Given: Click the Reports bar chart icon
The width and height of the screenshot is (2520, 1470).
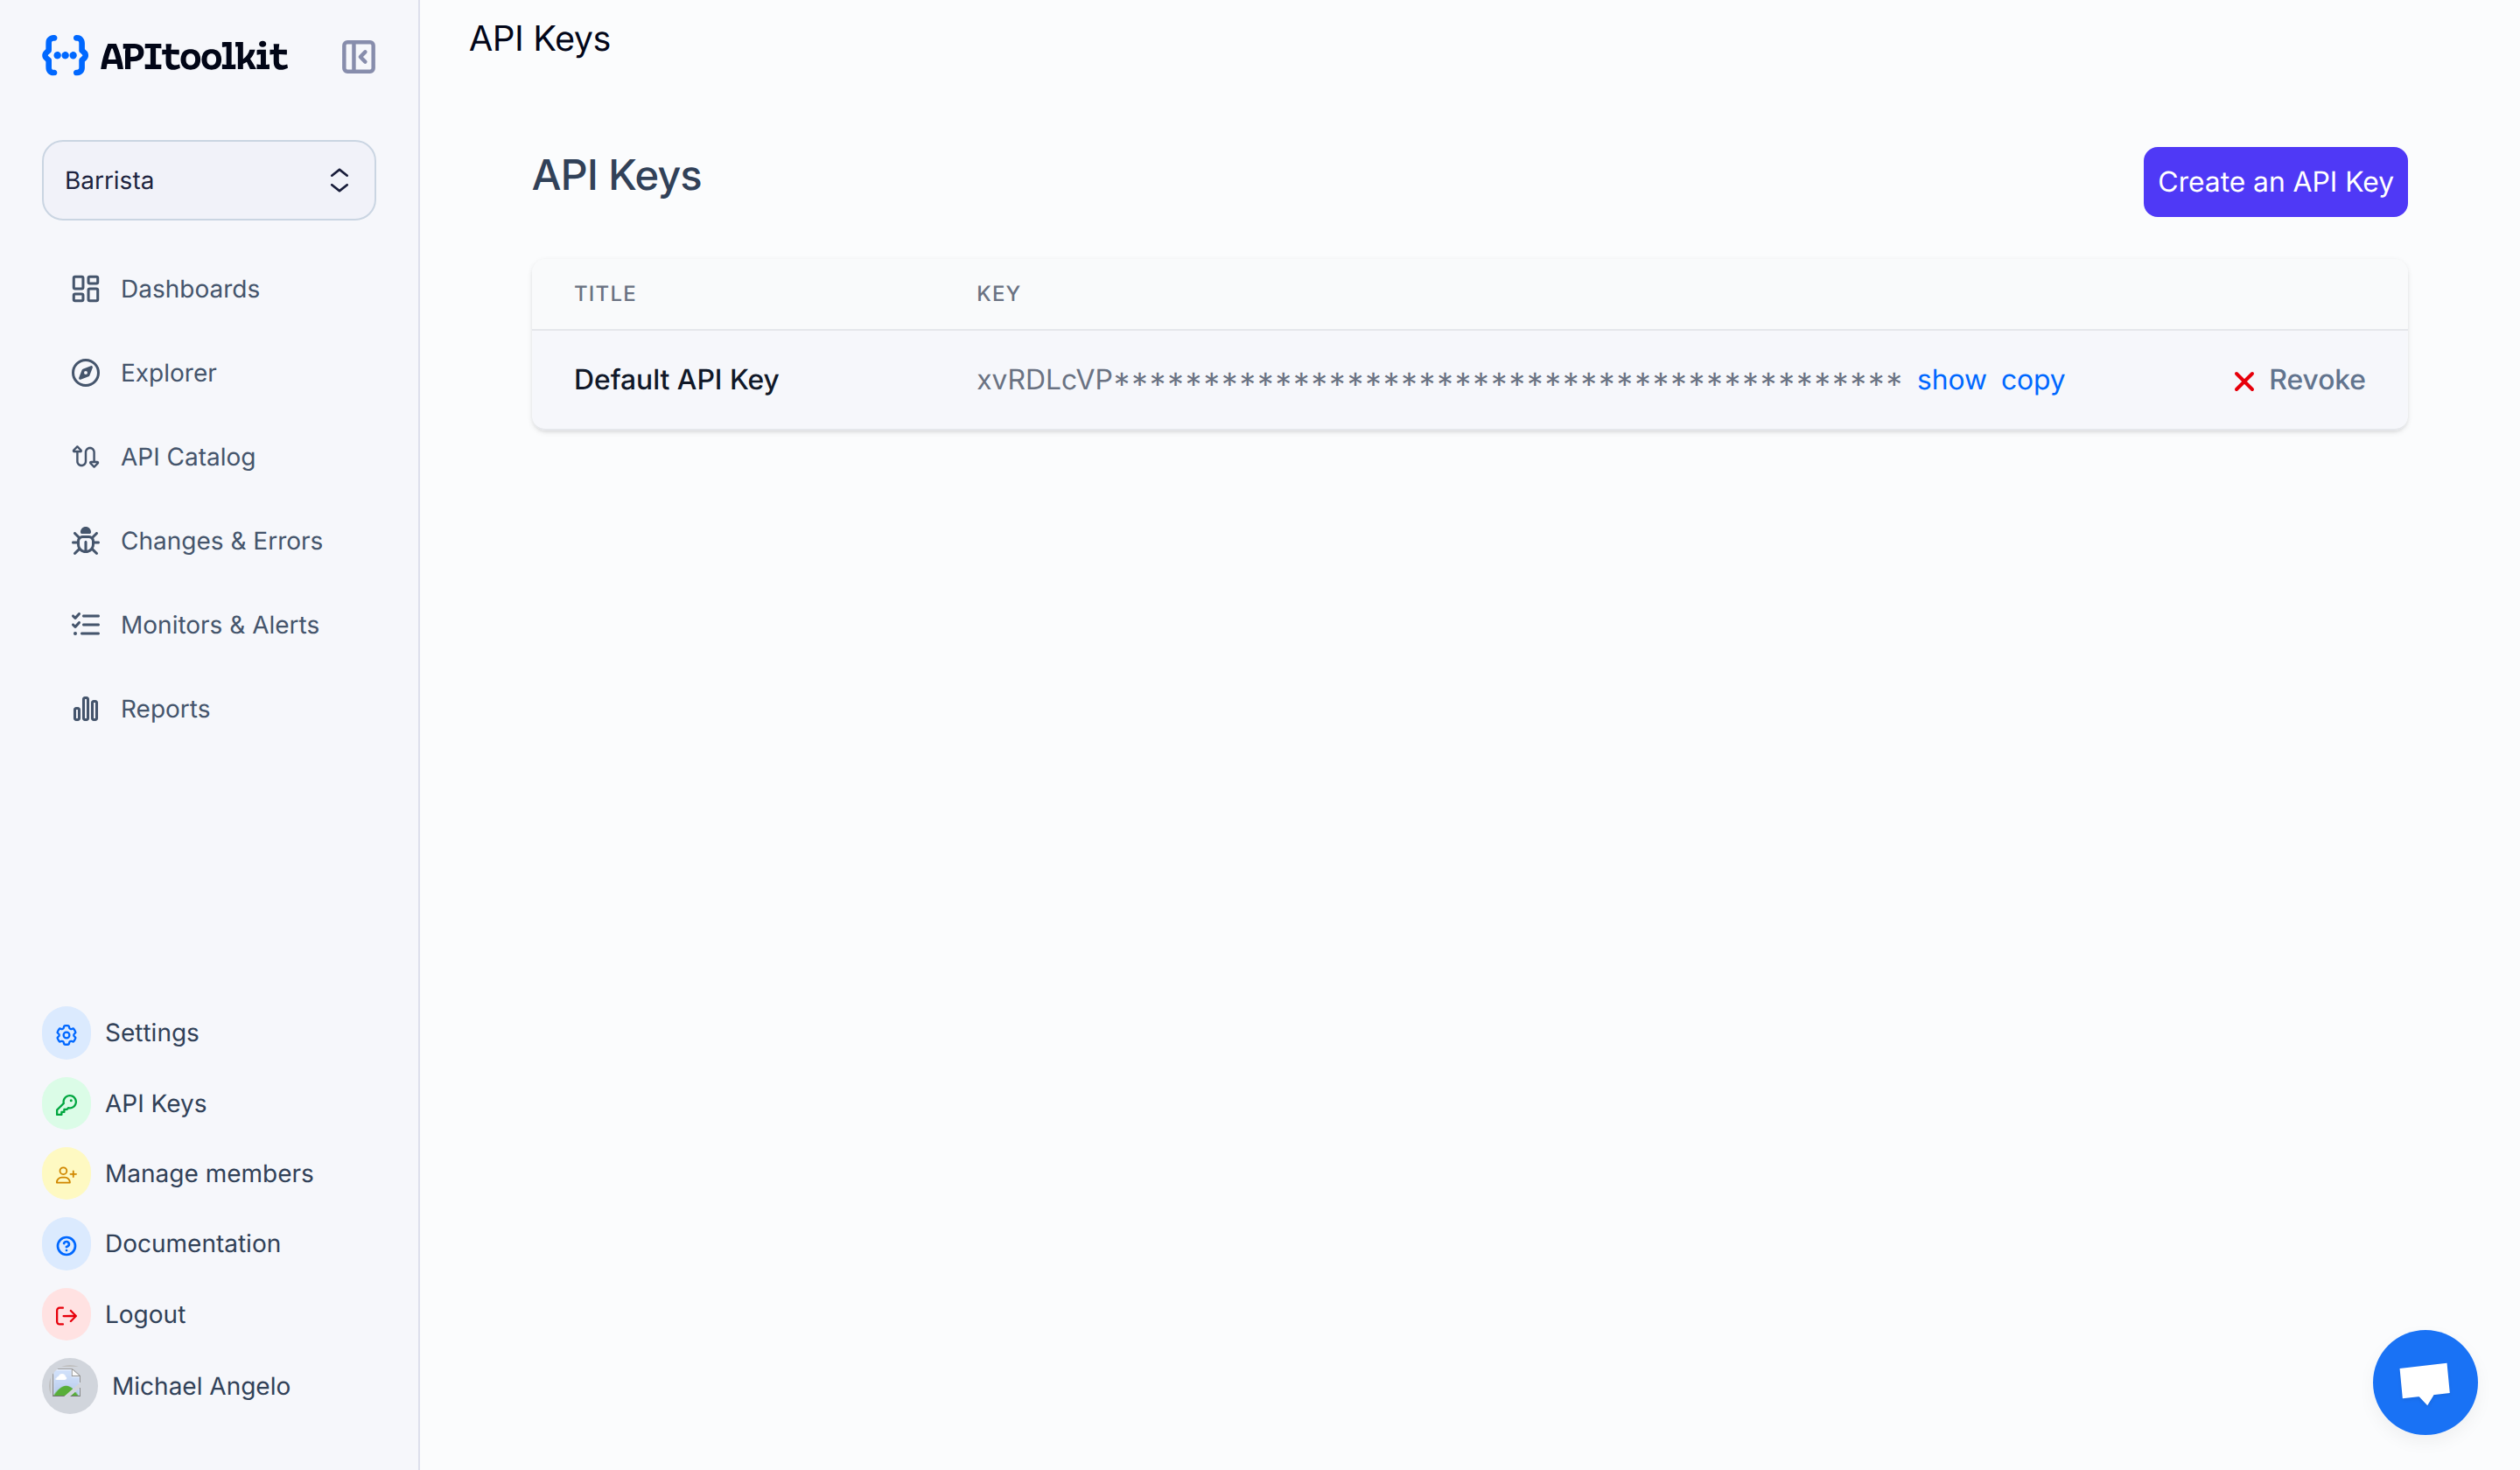Looking at the screenshot, I should (x=85, y=708).
